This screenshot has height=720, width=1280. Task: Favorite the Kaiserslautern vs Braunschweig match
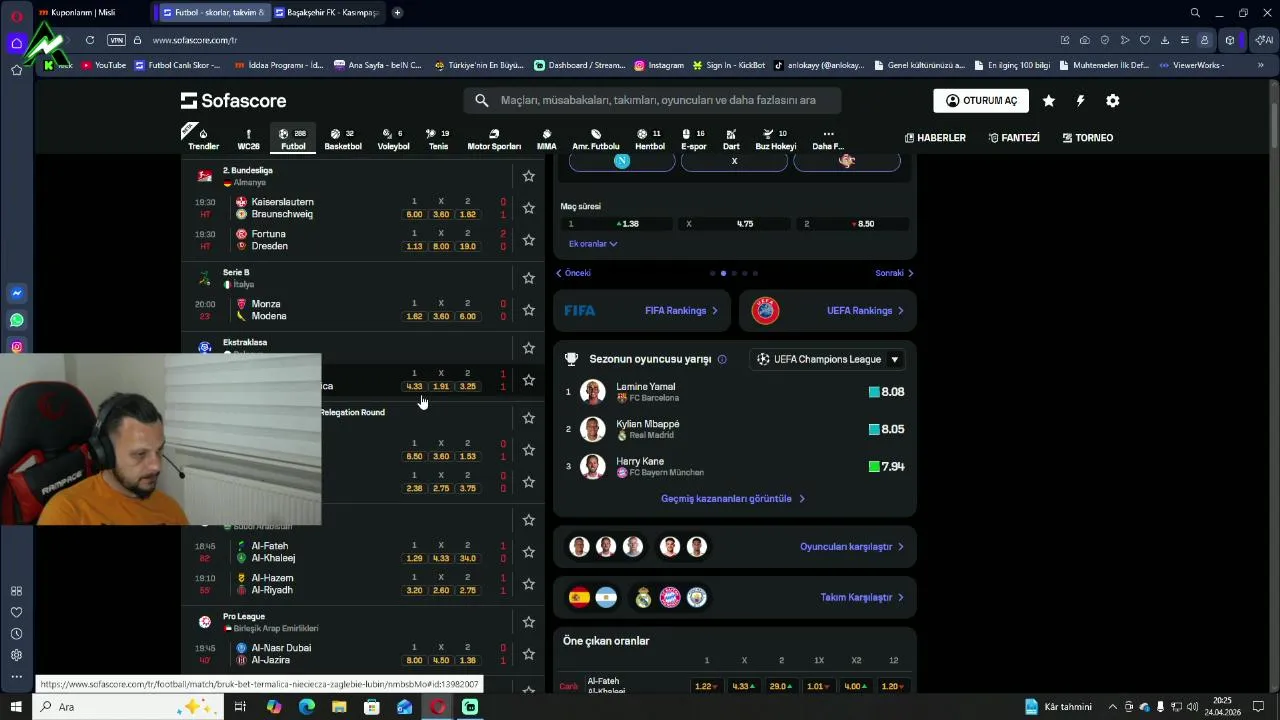(529, 208)
